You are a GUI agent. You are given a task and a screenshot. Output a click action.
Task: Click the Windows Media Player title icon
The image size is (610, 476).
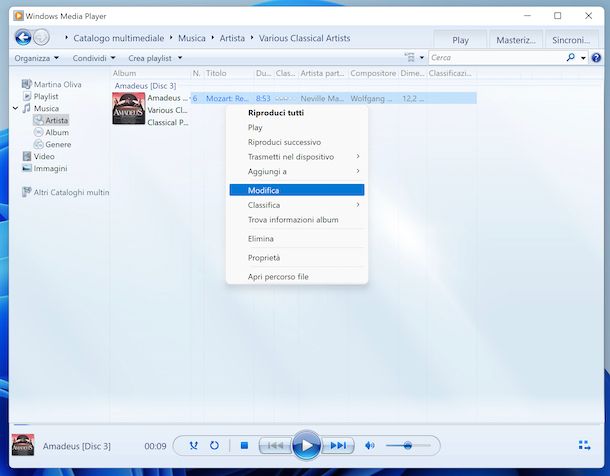(18, 16)
